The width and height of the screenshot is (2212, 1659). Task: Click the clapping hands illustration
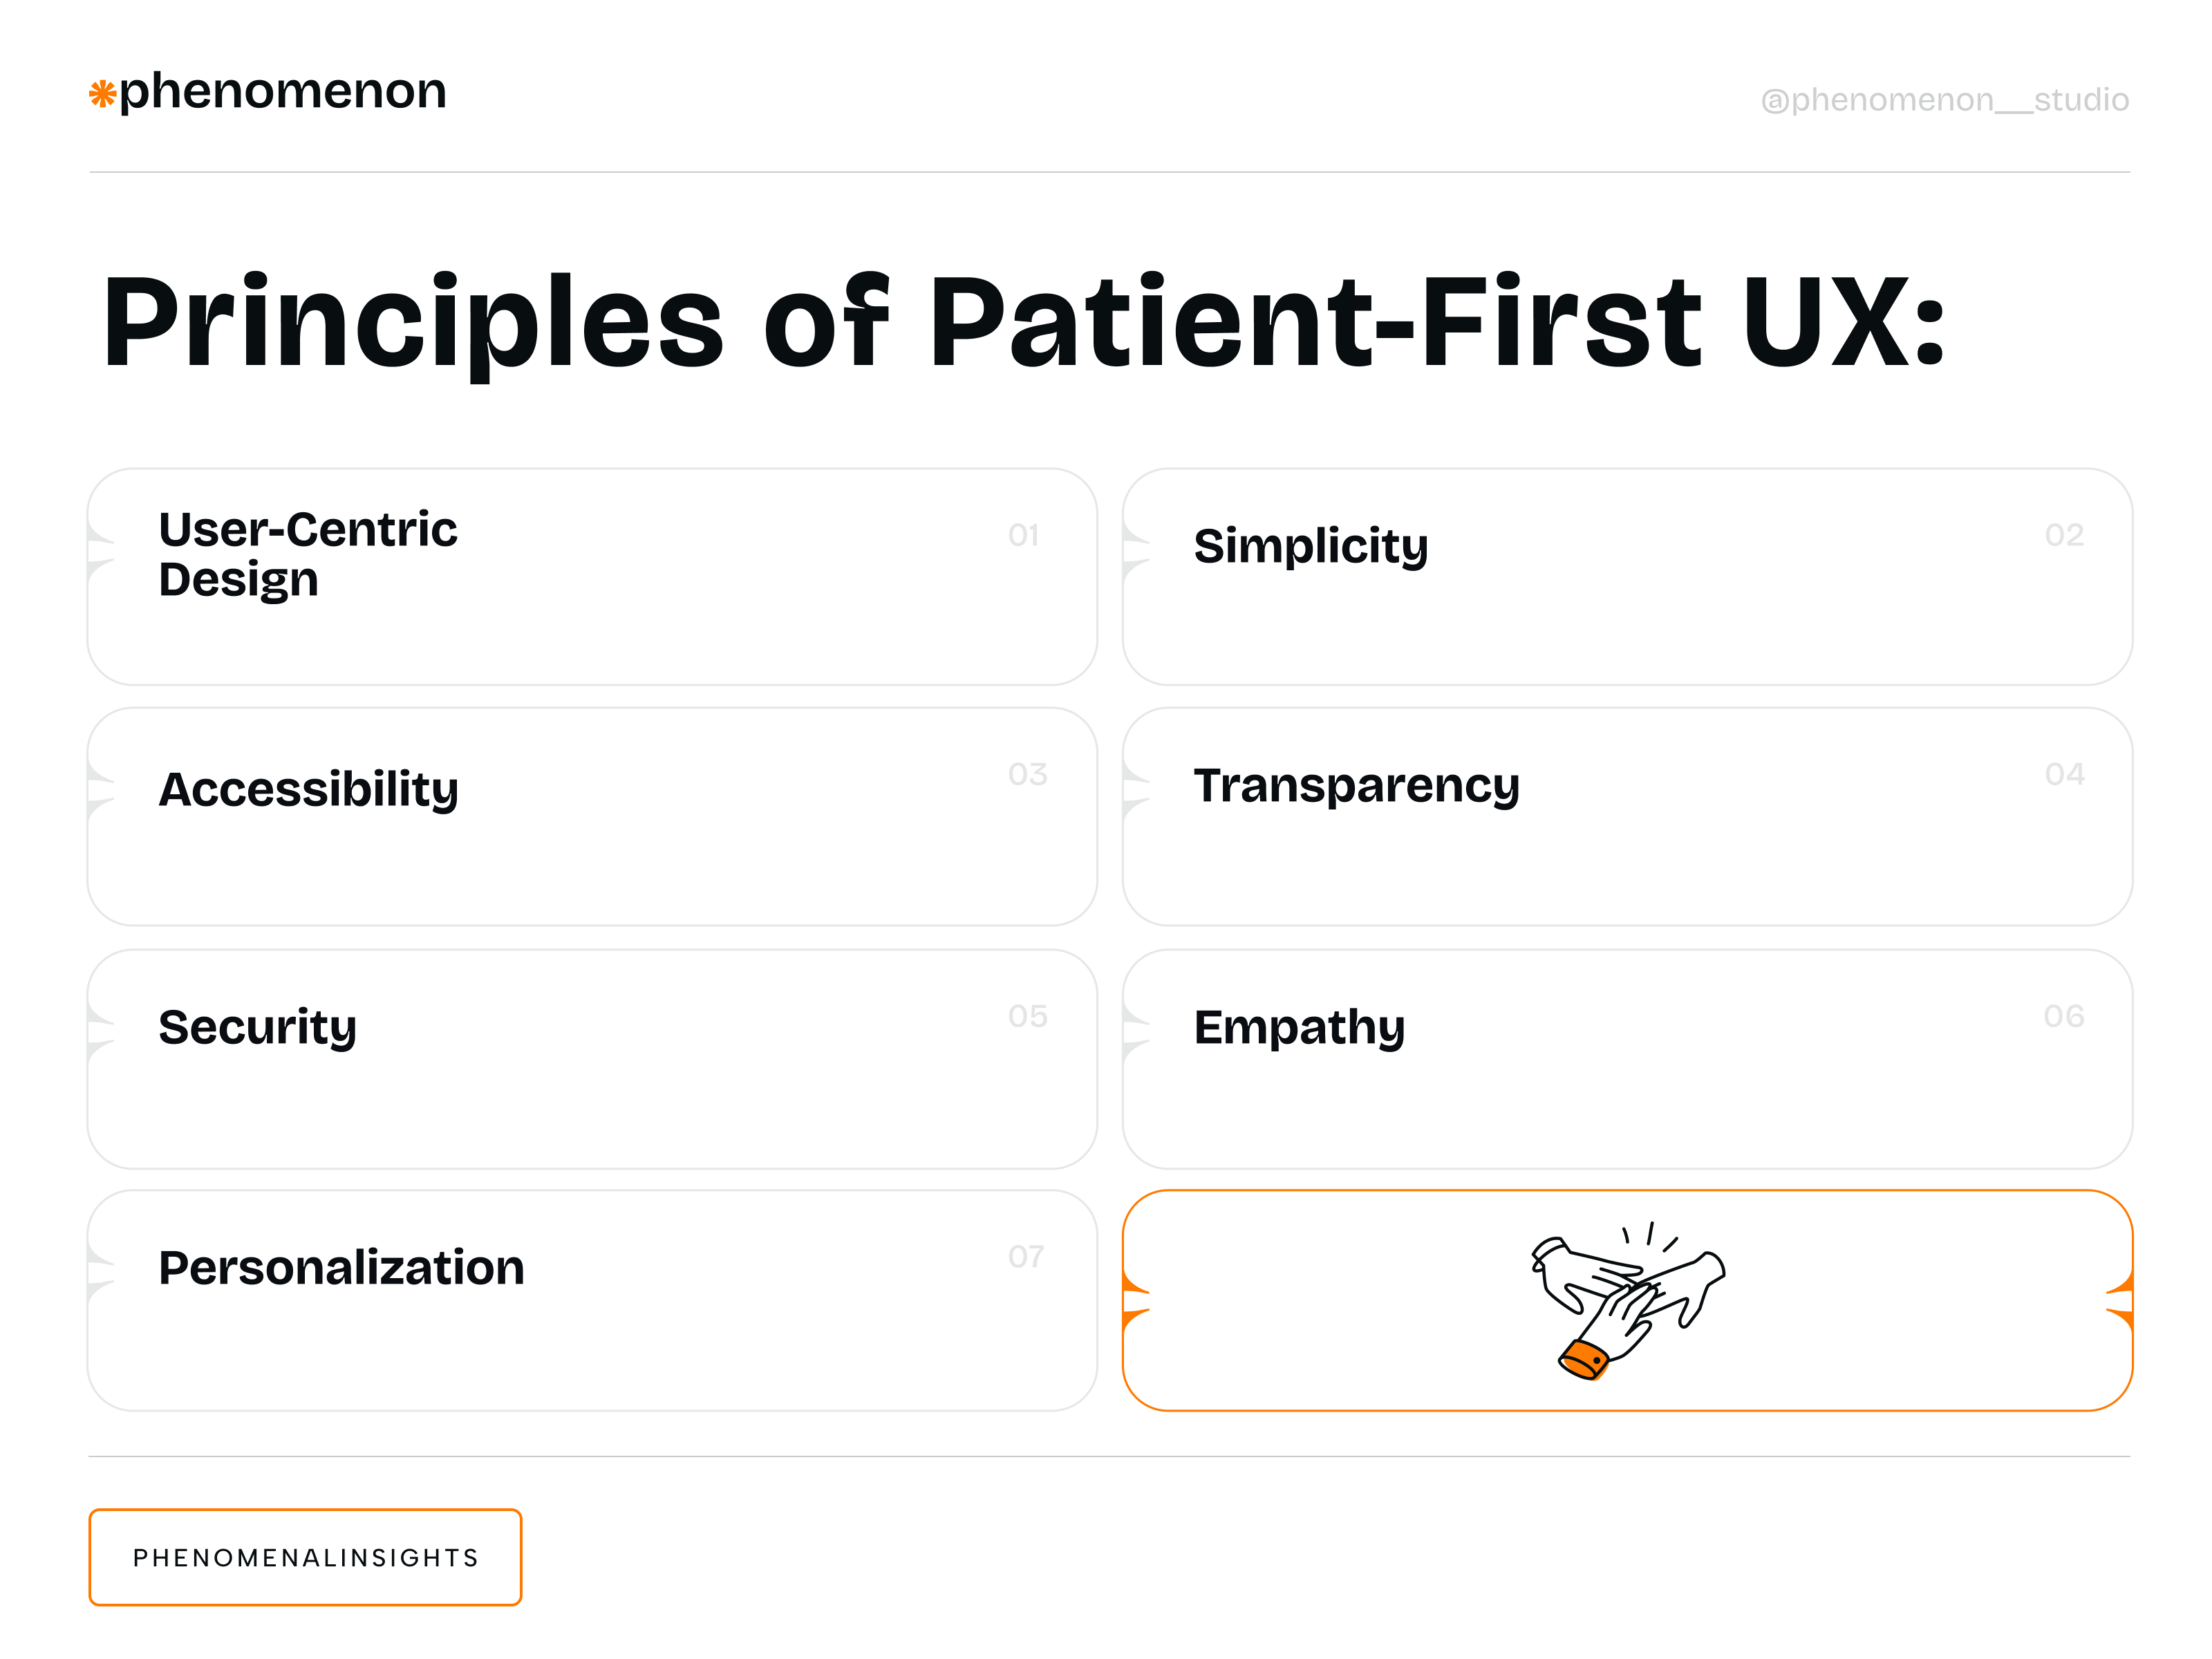coord(1627,1300)
